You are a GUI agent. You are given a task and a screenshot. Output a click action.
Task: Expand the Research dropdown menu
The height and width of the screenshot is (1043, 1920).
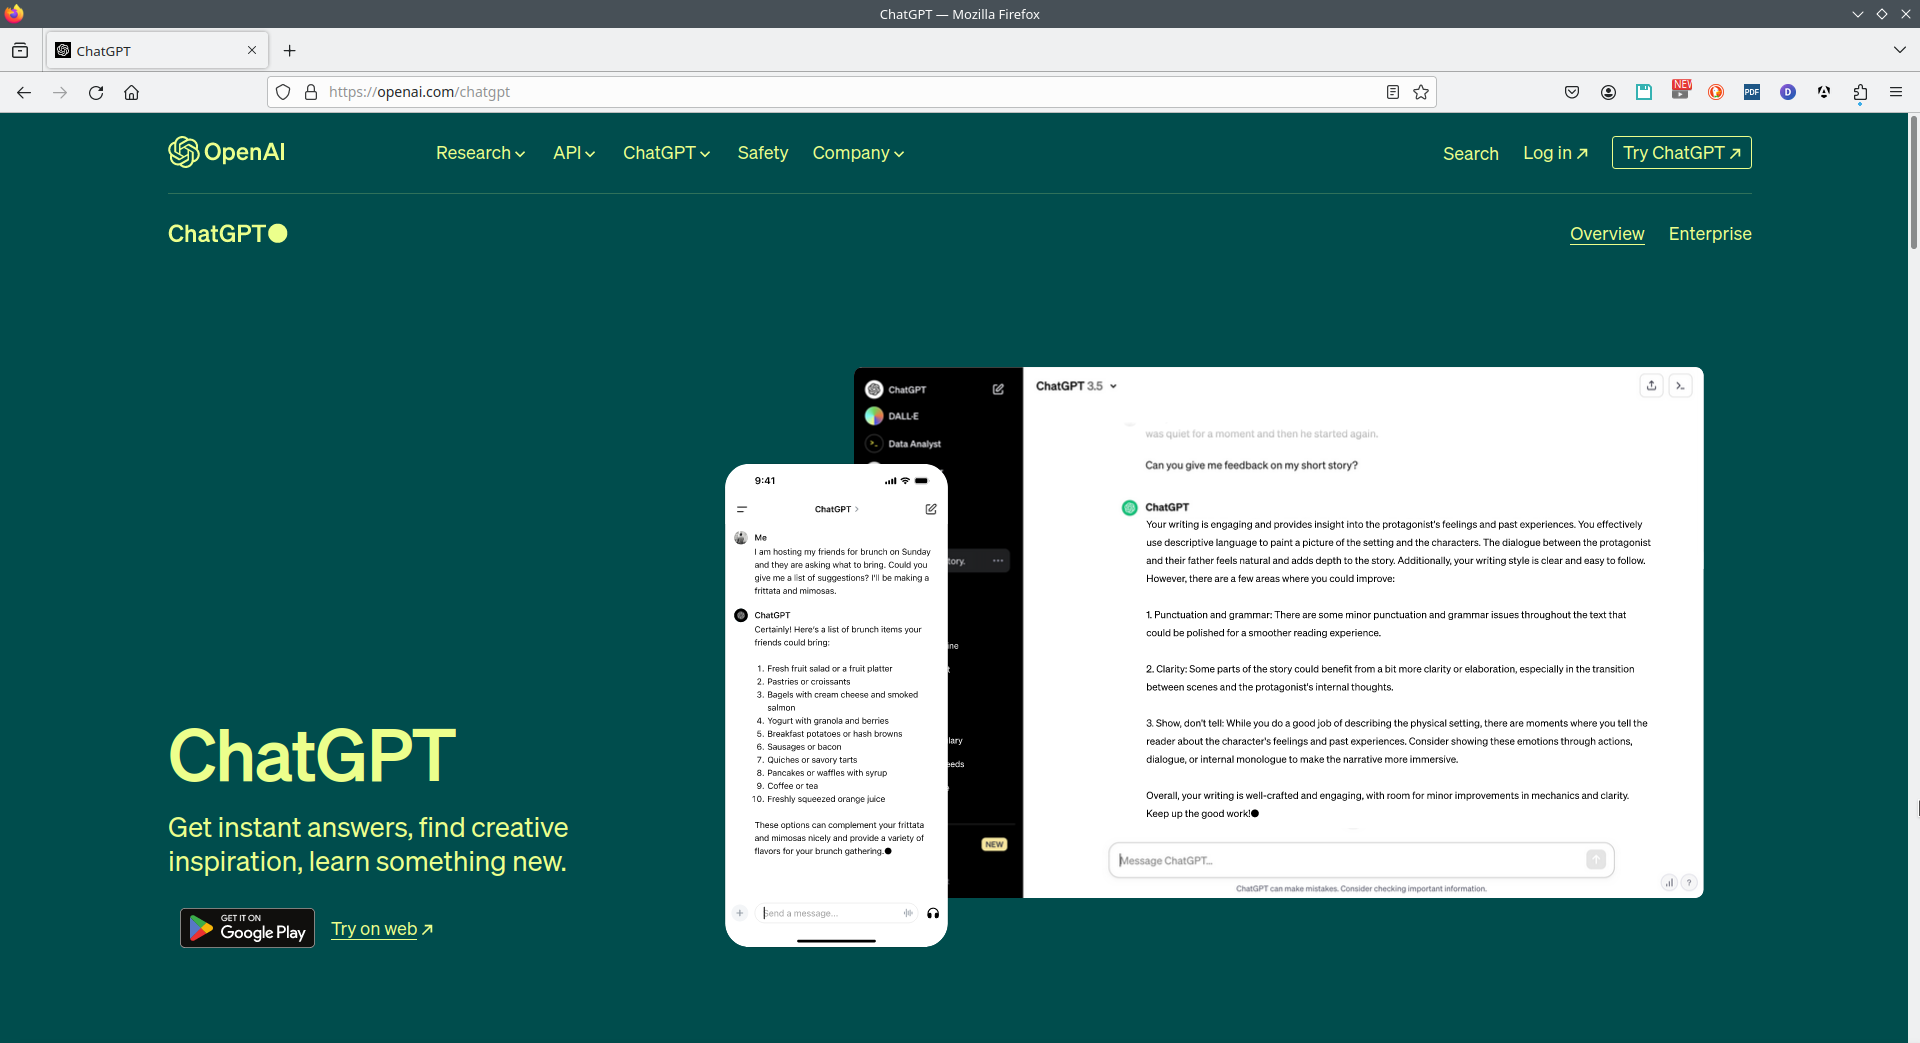pos(480,153)
